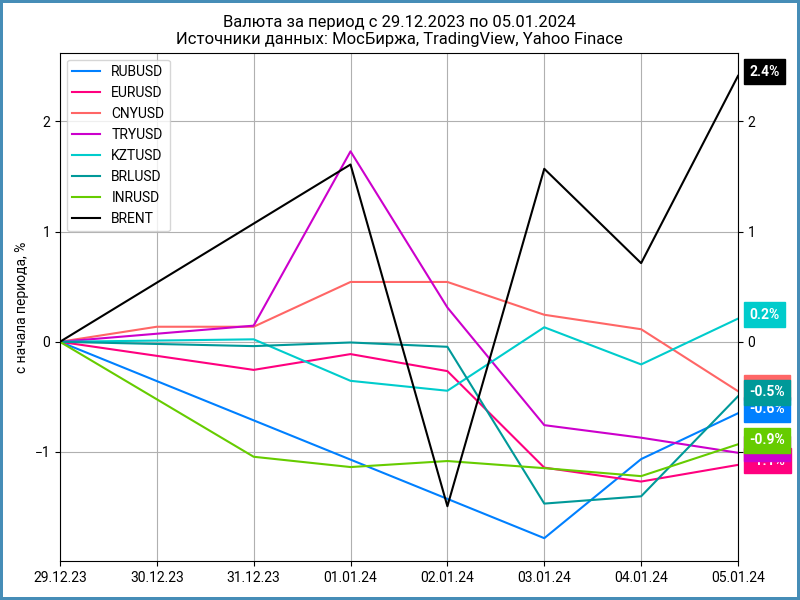
Task: Click the RUBUSD legend label
Action: coord(136,71)
